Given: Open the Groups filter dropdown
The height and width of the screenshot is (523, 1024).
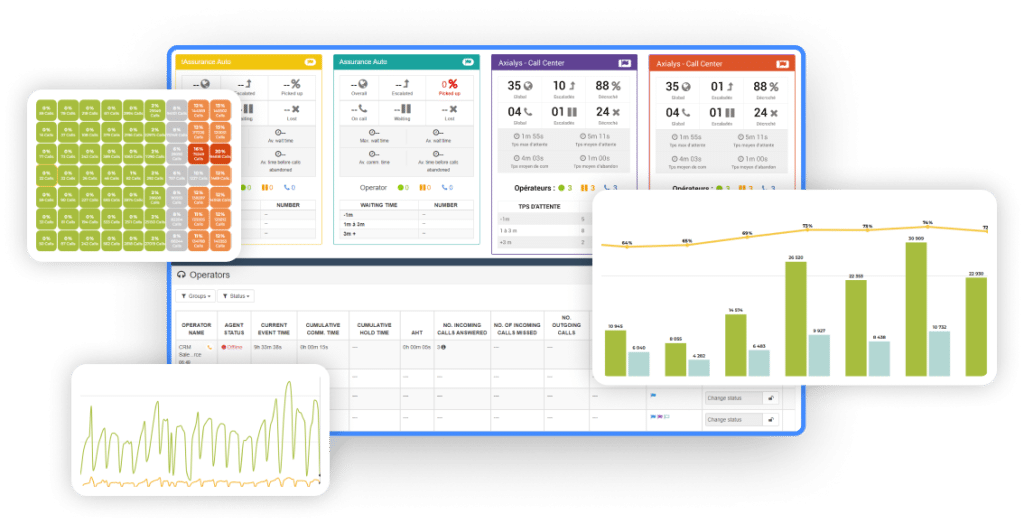Looking at the screenshot, I should 195,296.
